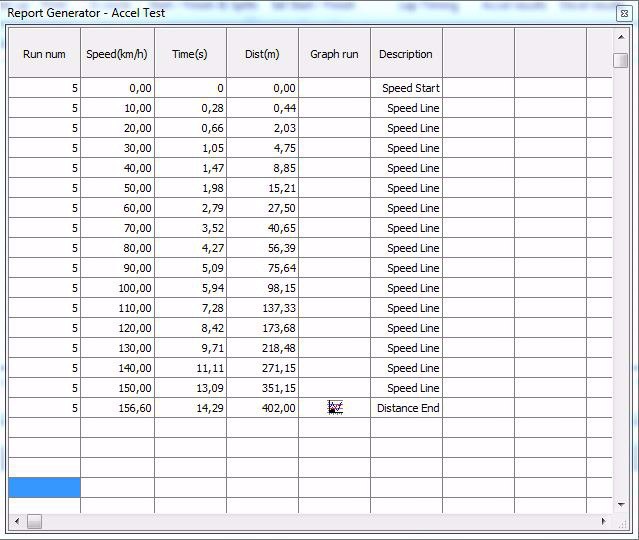The image size is (639, 540).
Task: Select the Speed(km/h) column header
Action: pos(117,54)
